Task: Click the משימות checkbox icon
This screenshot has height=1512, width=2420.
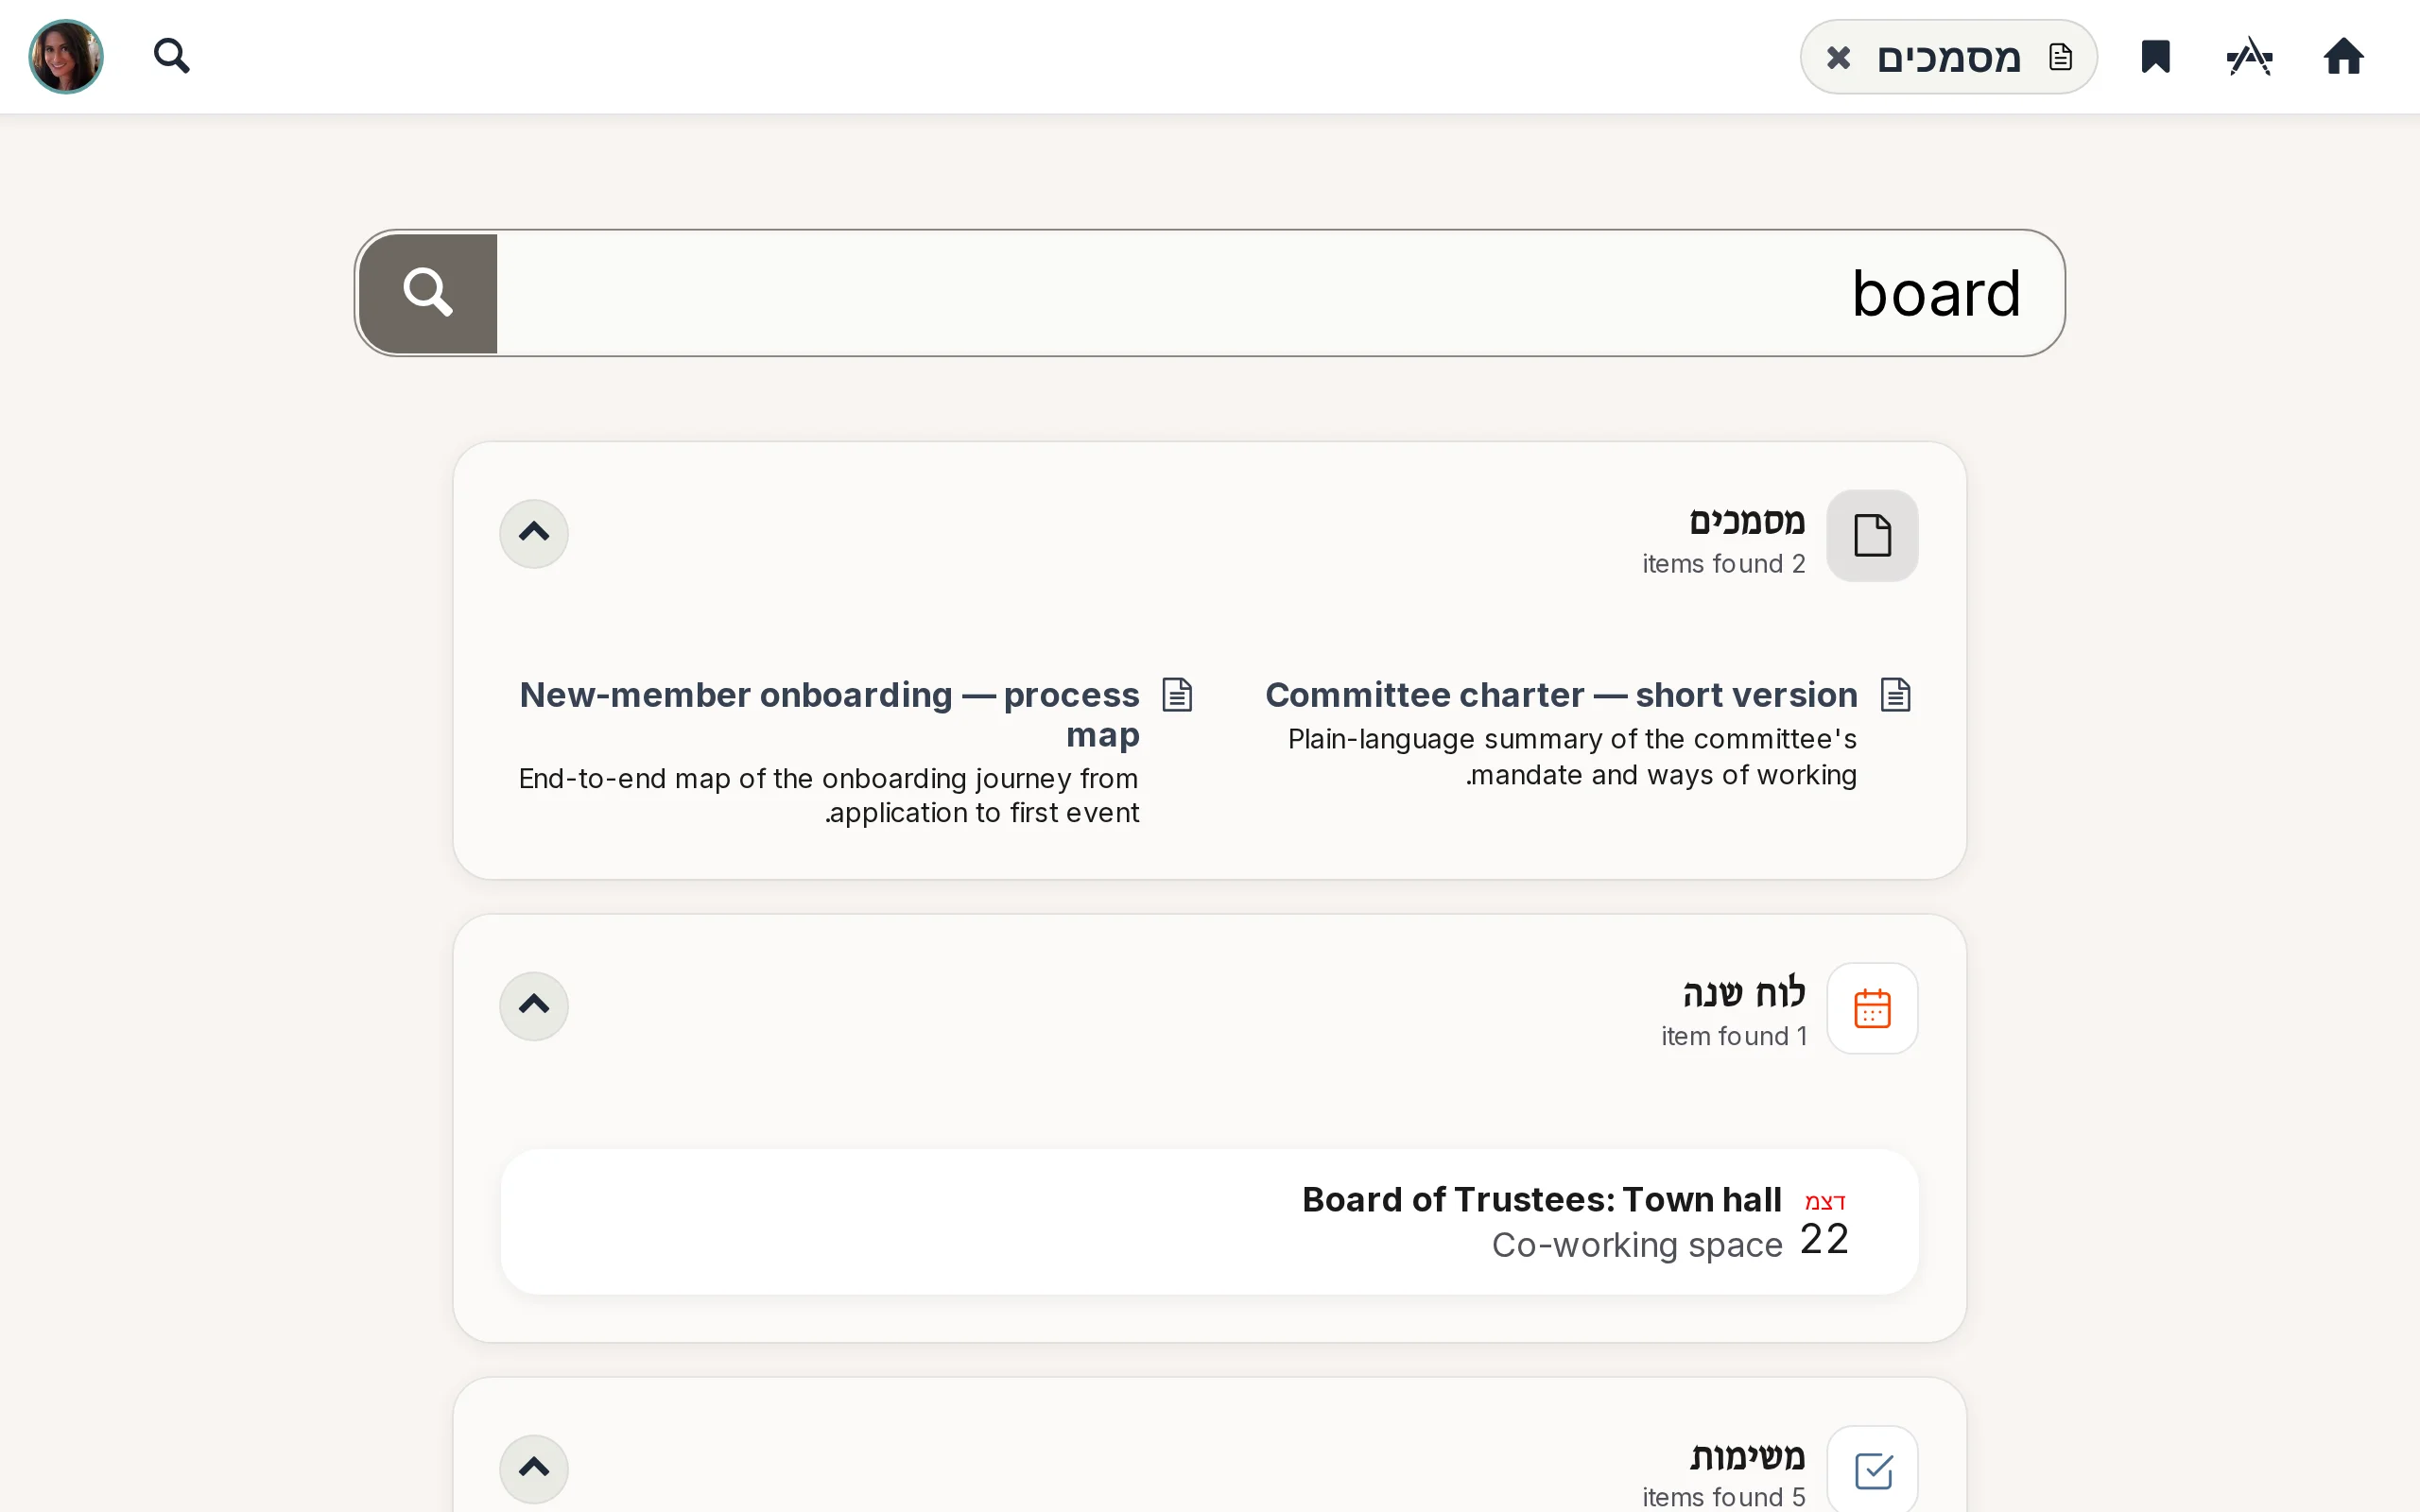Action: coord(1872,1470)
